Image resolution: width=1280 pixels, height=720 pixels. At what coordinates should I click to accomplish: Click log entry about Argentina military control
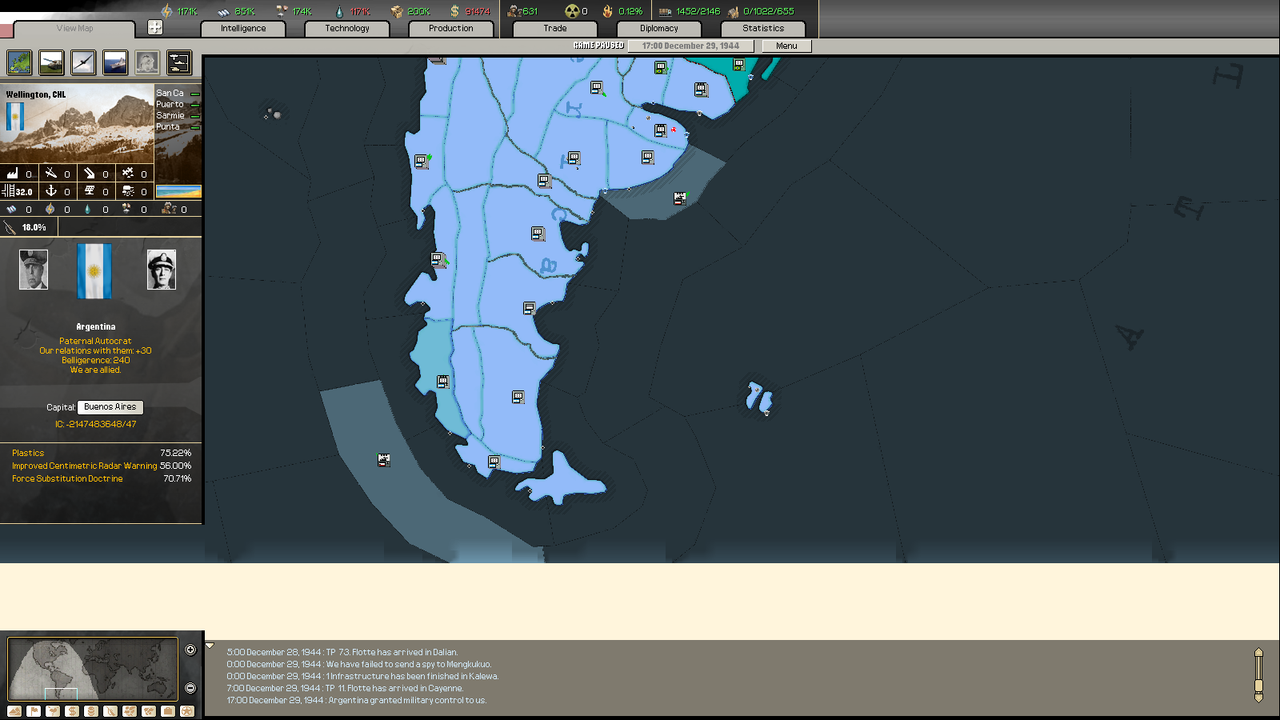tap(357, 700)
